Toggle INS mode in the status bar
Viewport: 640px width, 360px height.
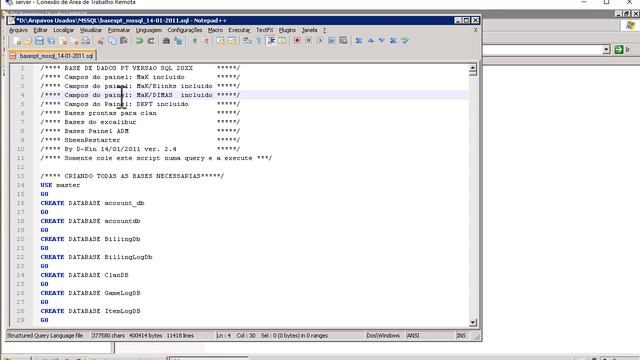[x=461, y=336]
